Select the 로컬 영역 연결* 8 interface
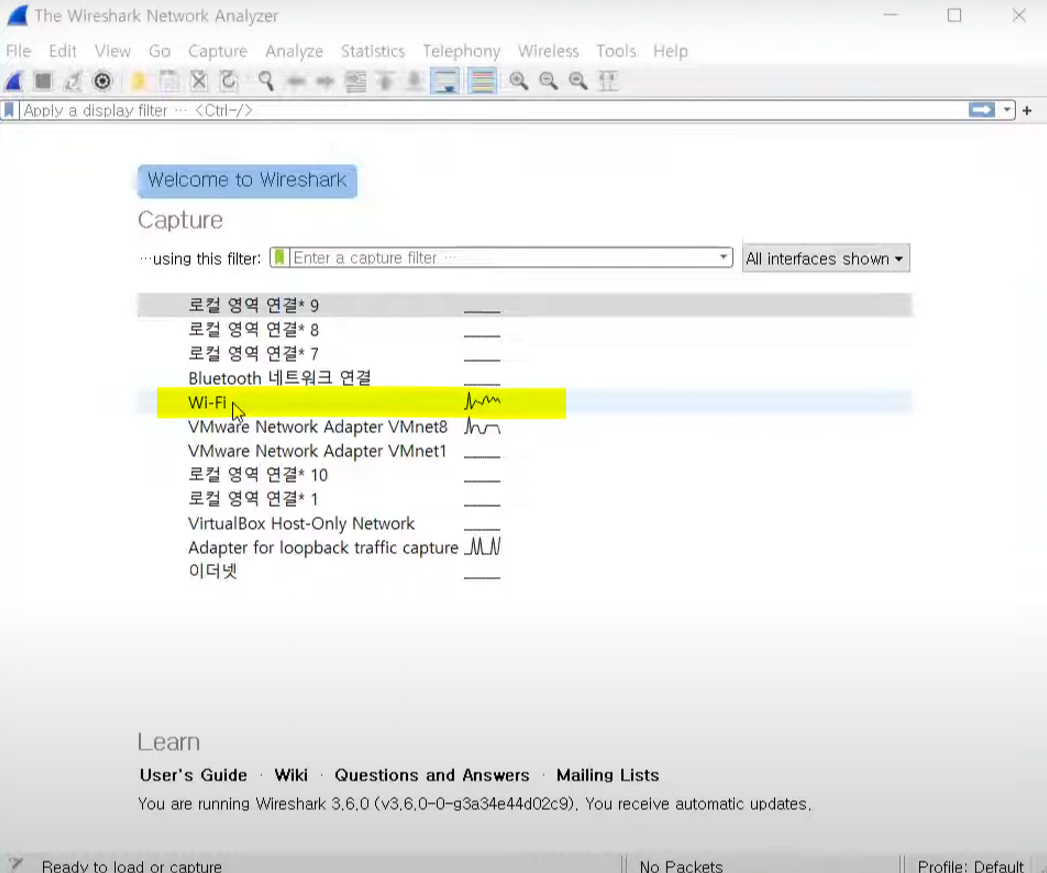Viewport: 1047px width, 873px height. pos(524,329)
